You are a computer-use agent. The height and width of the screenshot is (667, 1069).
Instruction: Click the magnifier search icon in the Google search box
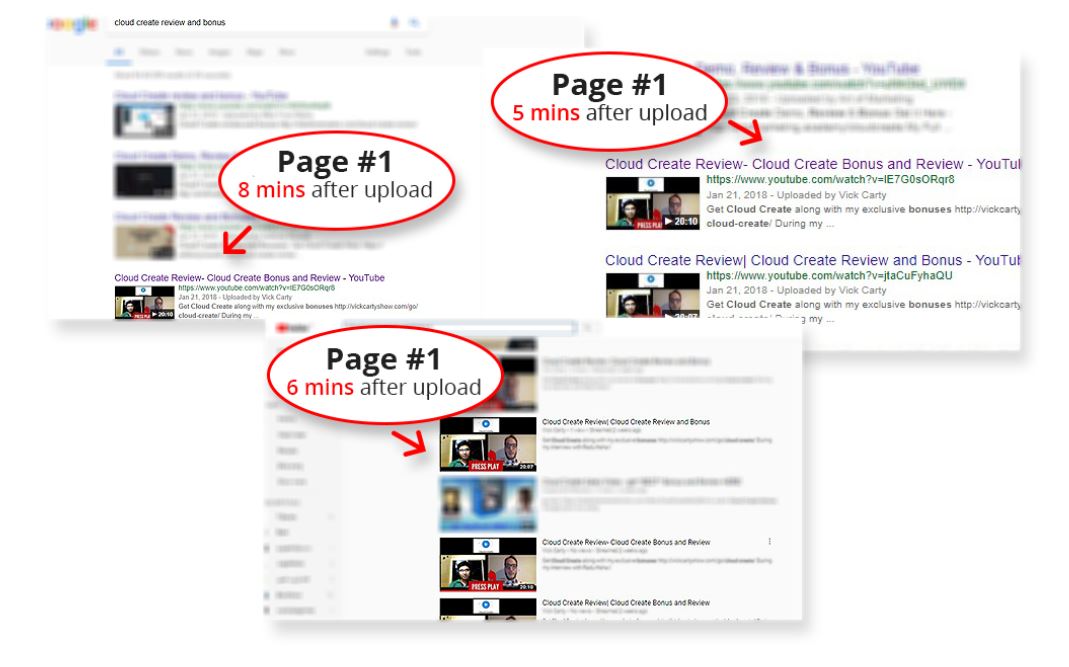tap(414, 23)
